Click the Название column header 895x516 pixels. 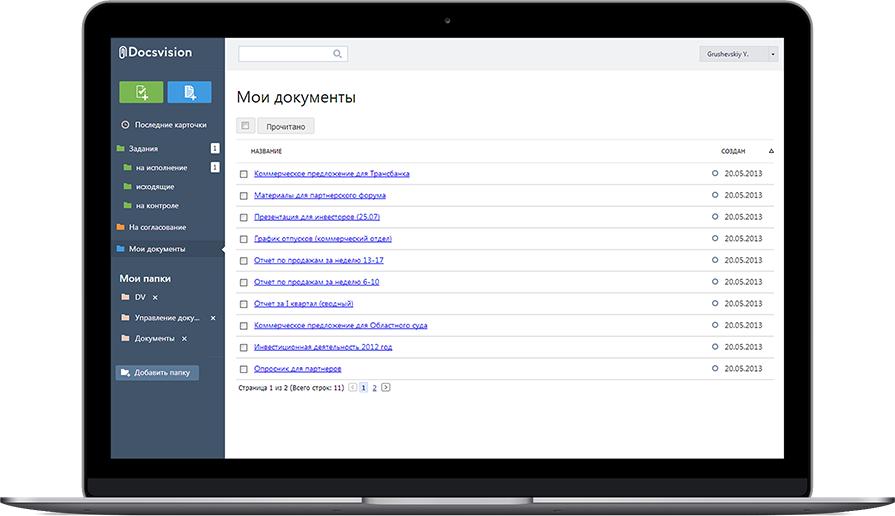point(266,151)
